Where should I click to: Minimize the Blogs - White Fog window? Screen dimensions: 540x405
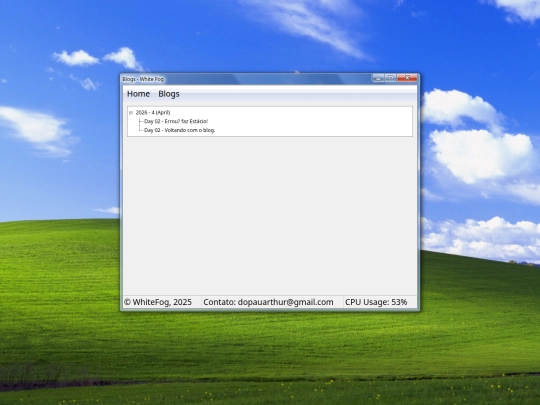[378, 79]
